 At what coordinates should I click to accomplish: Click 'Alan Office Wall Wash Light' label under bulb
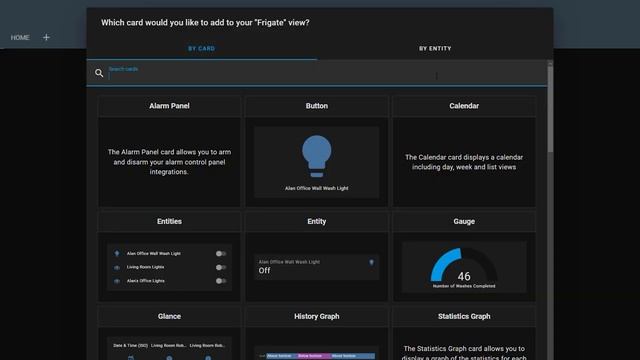click(x=317, y=188)
